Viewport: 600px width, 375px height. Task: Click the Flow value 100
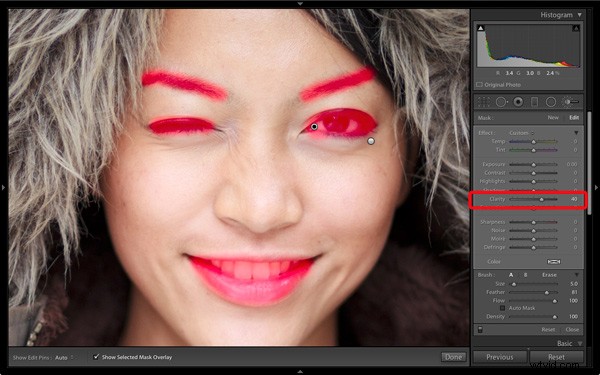tap(573, 301)
